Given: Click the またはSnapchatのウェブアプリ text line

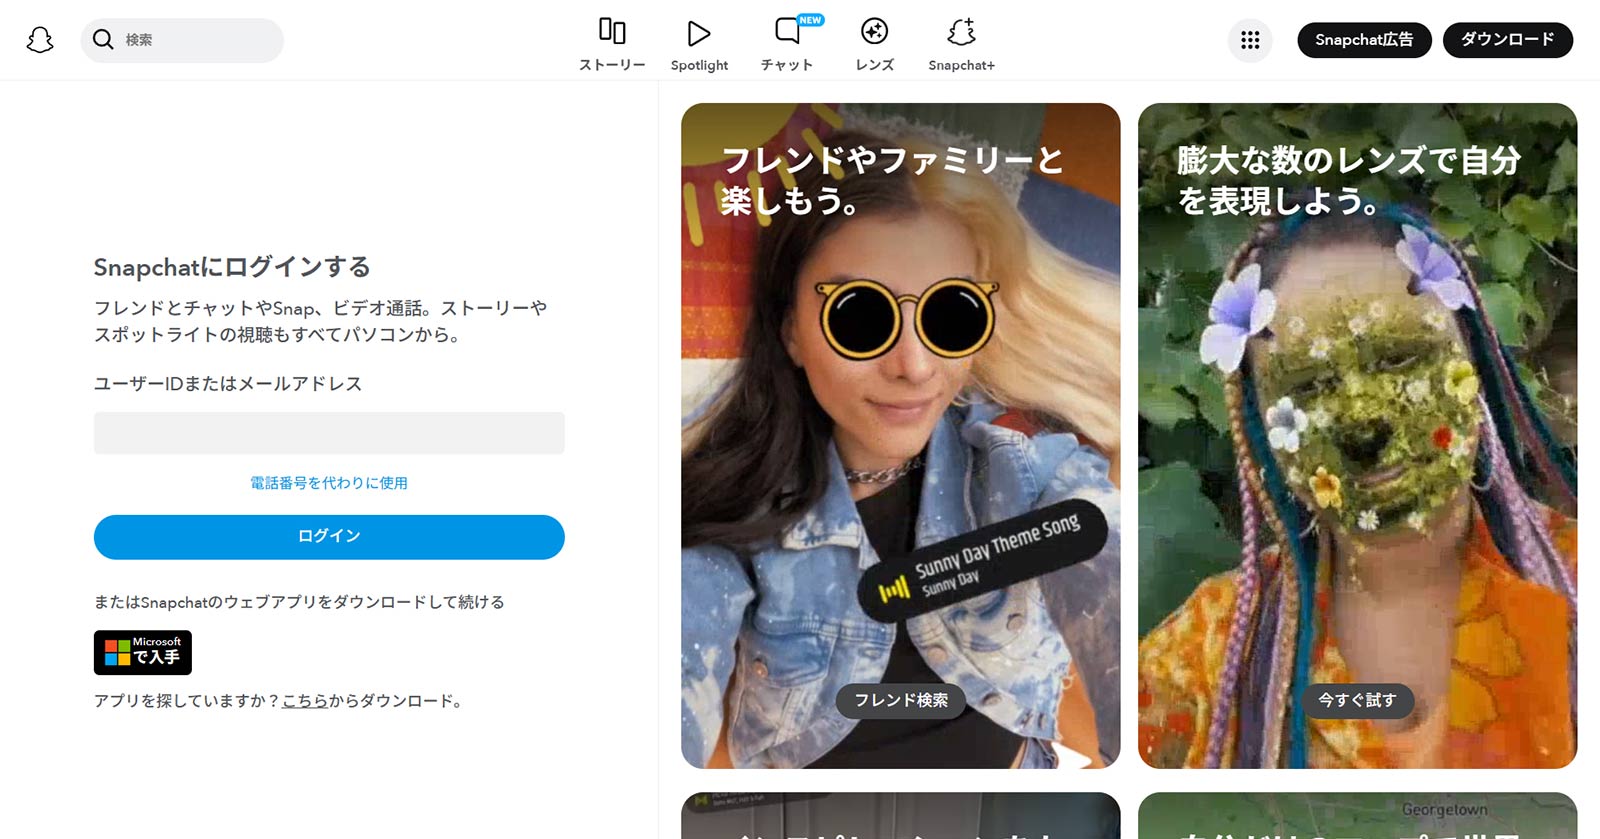Looking at the screenshot, I should (x=299, y=602).
